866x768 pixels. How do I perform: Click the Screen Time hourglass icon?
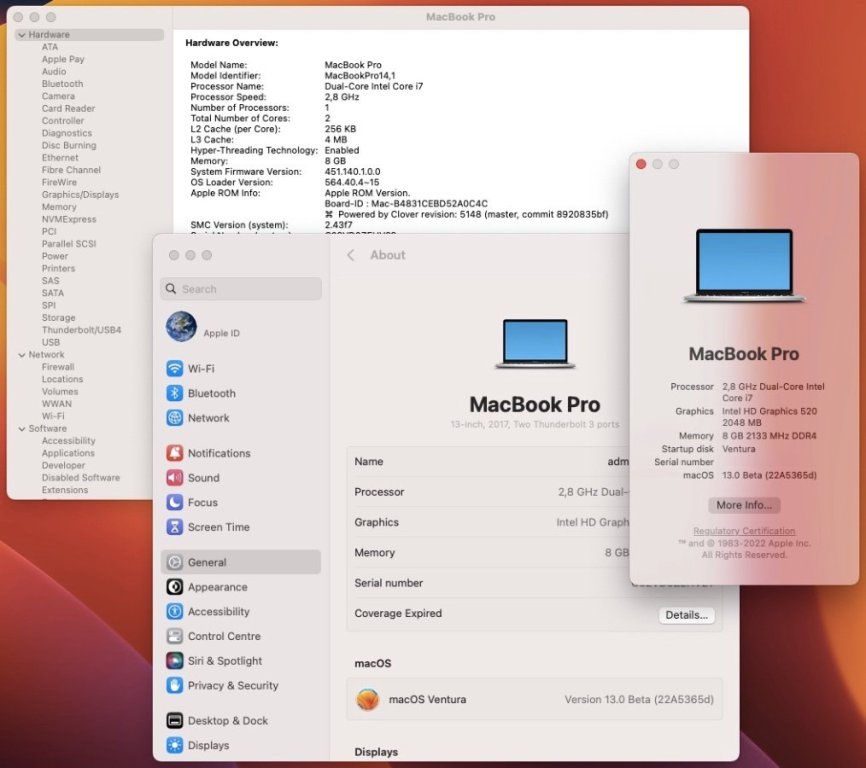(x=175, y=527)
